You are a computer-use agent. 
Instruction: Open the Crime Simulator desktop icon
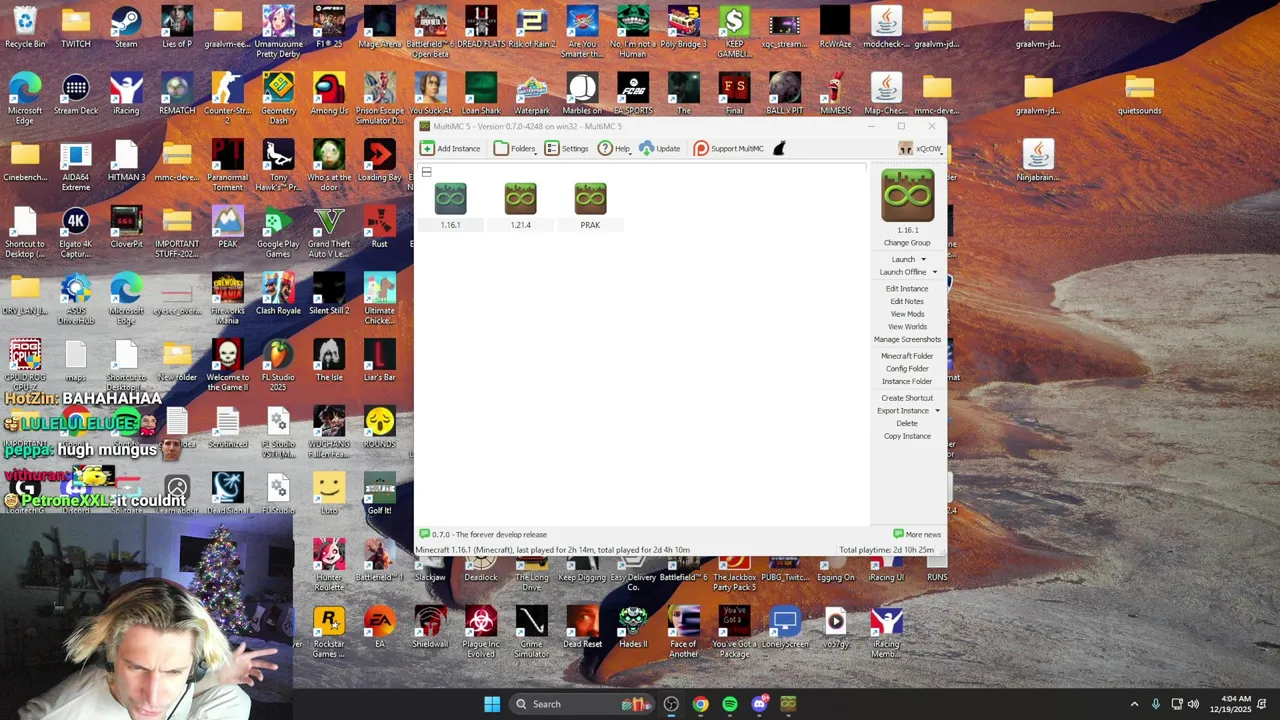[x=531, y=632]
